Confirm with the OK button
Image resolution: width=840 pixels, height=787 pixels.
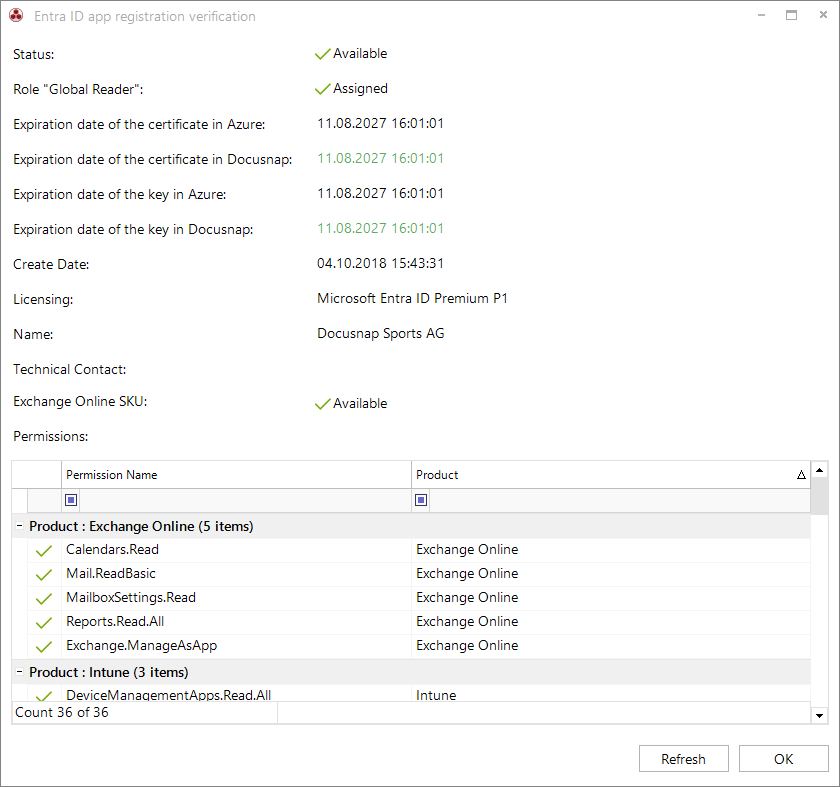783,759
